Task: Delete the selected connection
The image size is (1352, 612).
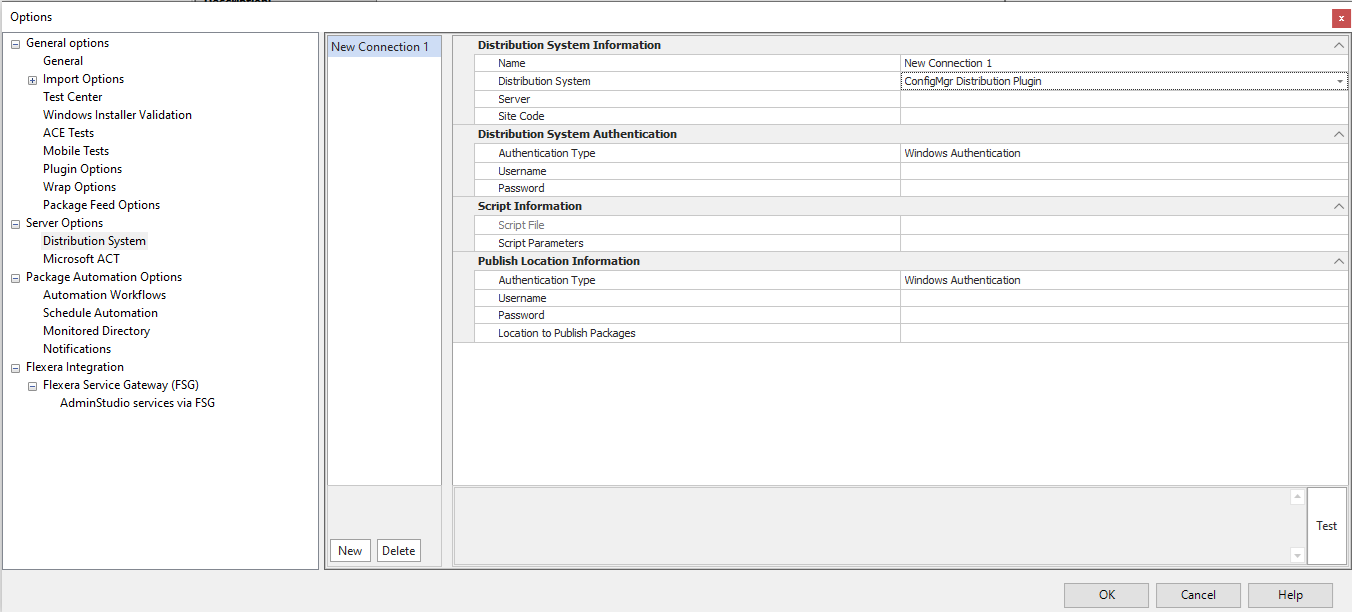Action: click(x=398, y=551)
